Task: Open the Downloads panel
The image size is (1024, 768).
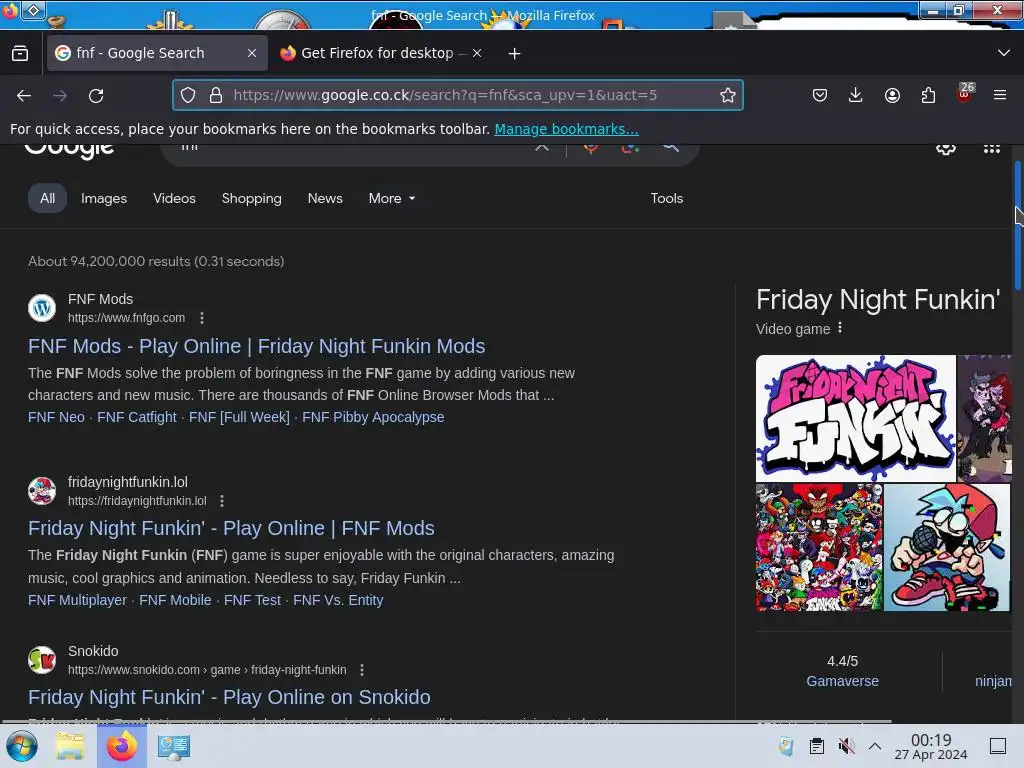Action: [x=856, y=95]
